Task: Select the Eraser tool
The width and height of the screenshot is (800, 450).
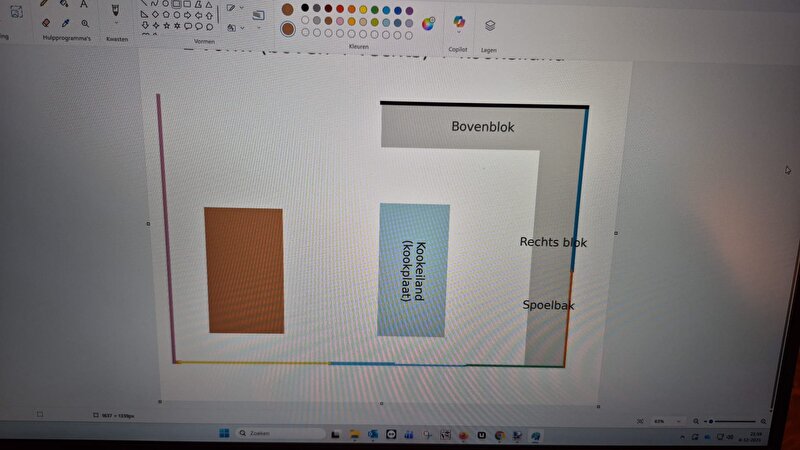Action: [x=44, y=22]
